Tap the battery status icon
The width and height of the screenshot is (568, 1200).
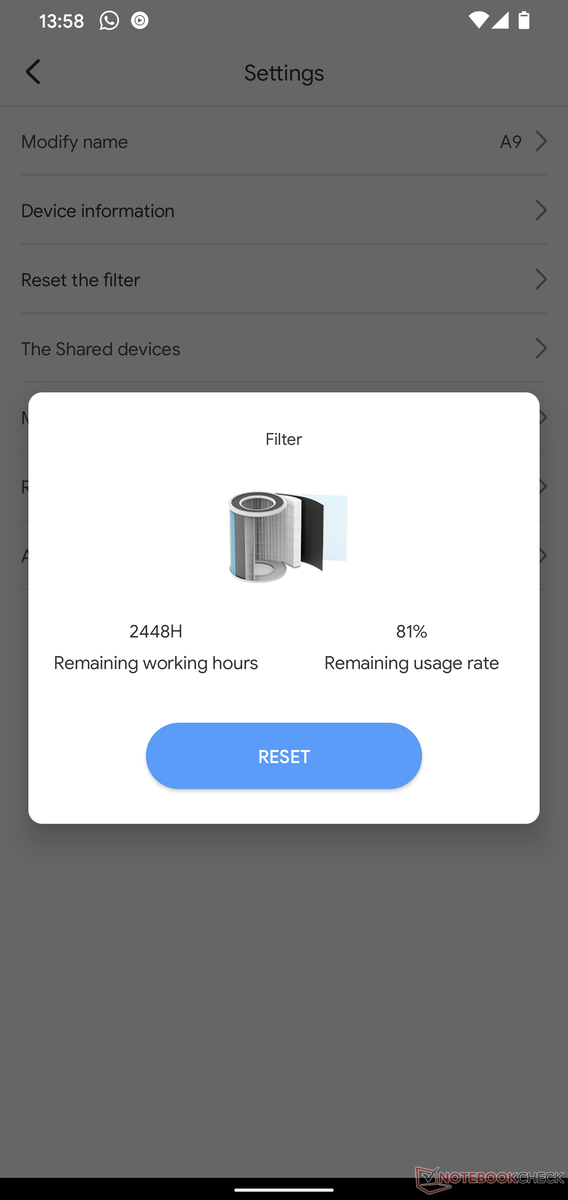(x=525, y=20)
